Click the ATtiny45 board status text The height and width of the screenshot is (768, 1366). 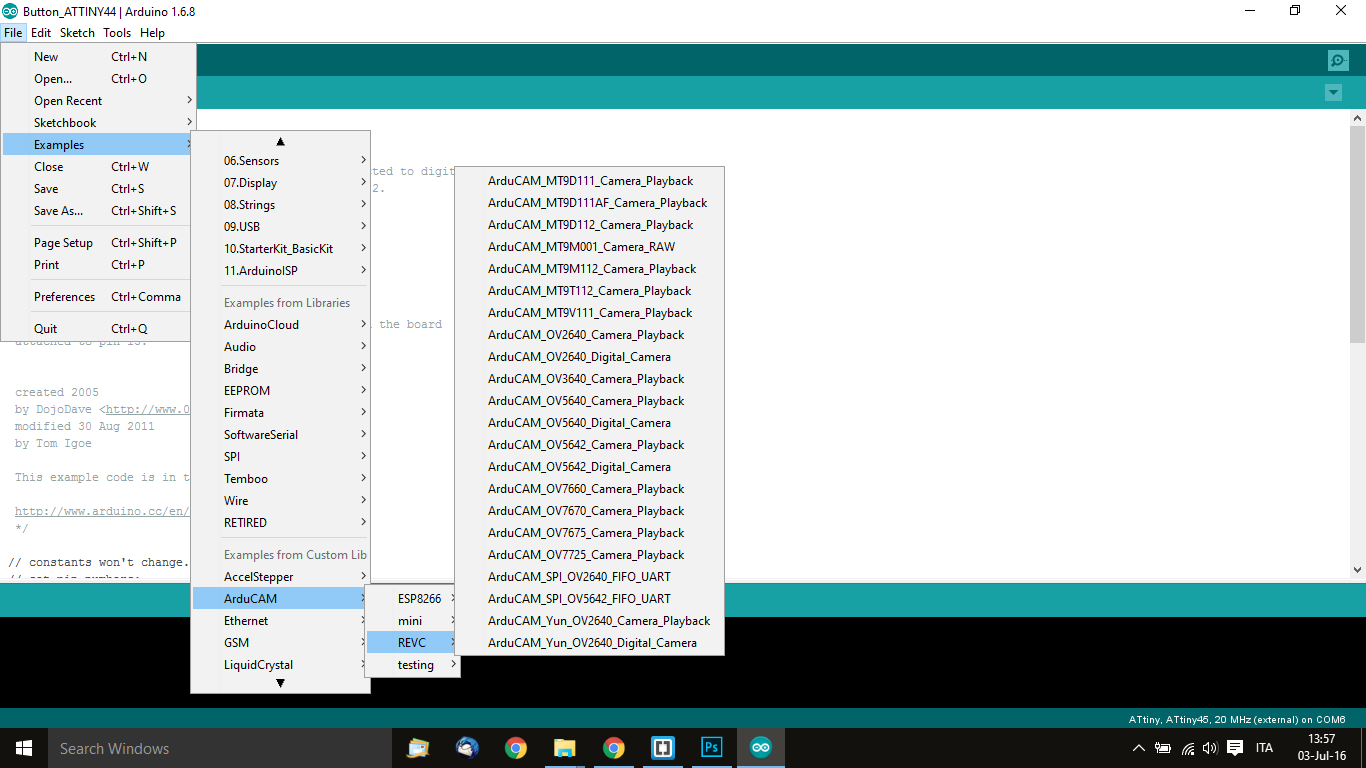click(1237, 719)
